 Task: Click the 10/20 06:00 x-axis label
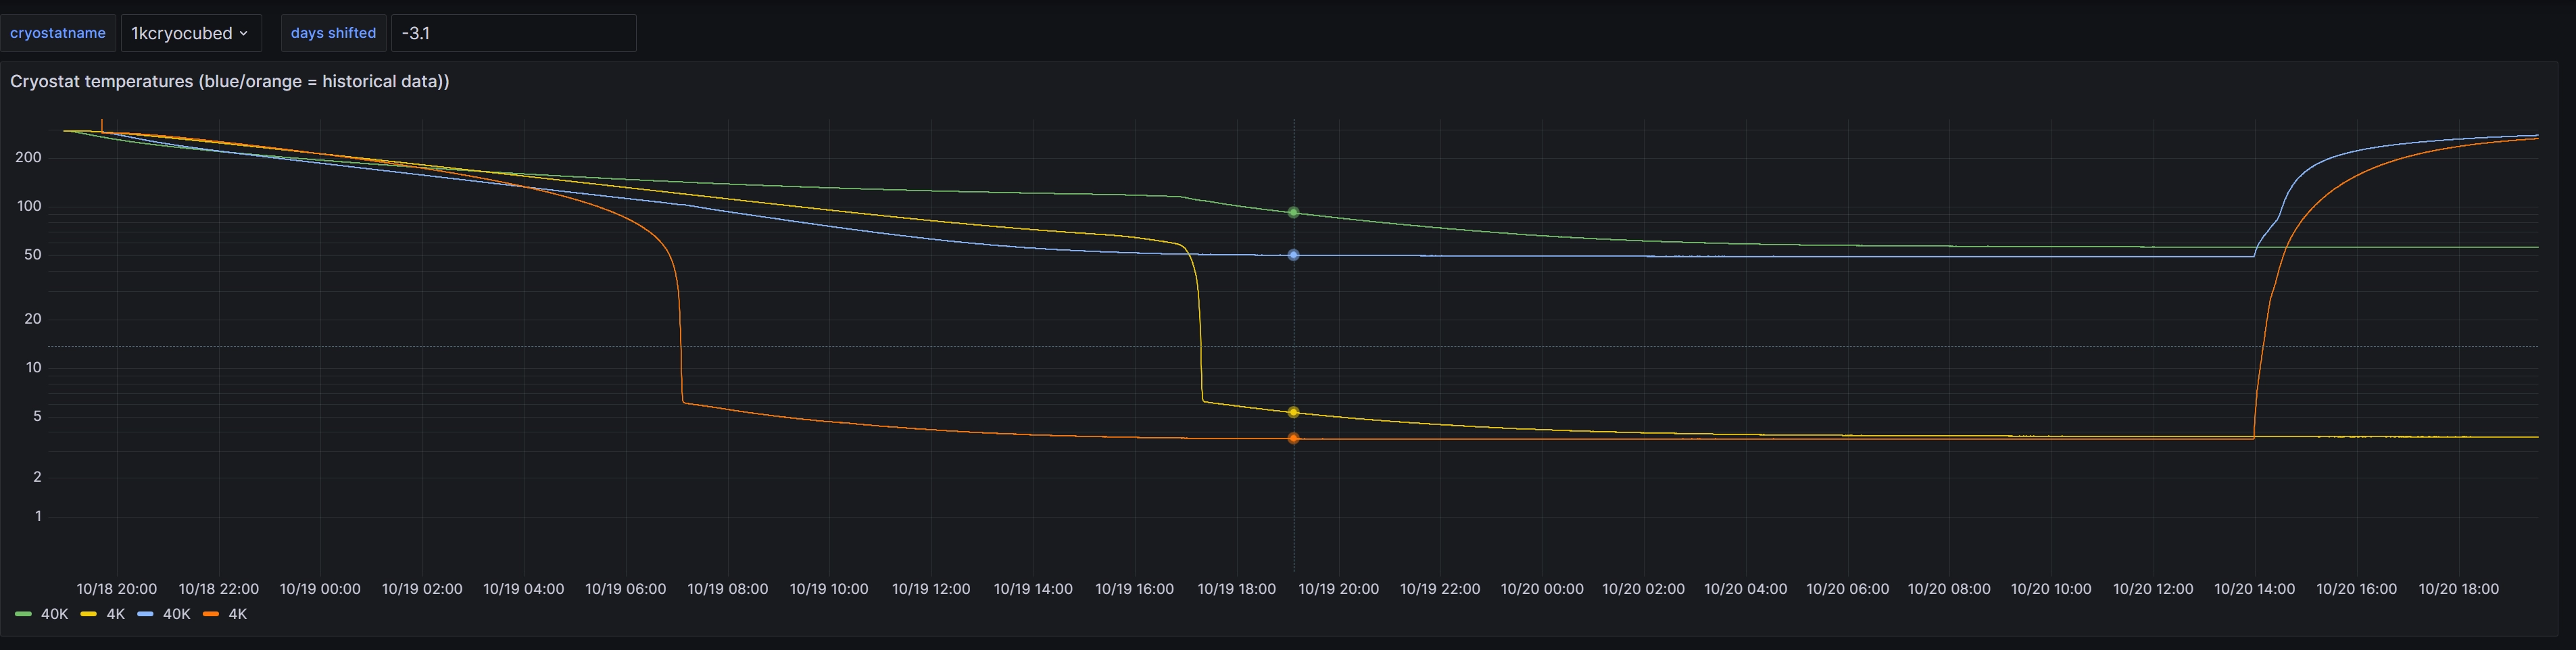tap(1848, 589)
